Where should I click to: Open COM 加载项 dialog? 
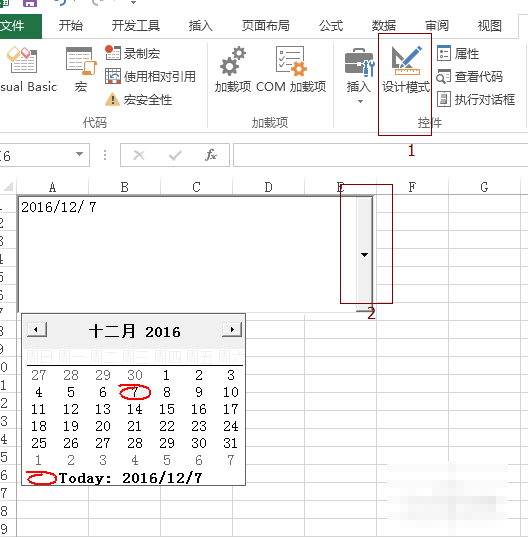[291, 70]
